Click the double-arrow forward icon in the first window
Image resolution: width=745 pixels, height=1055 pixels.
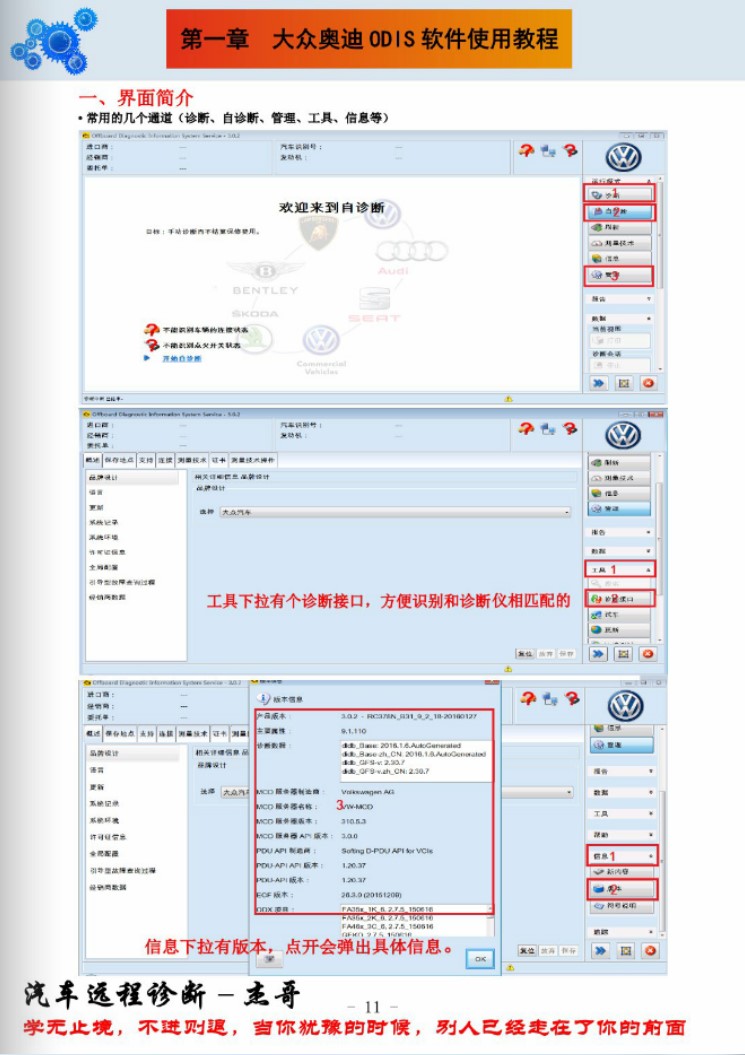pos(598,383)
